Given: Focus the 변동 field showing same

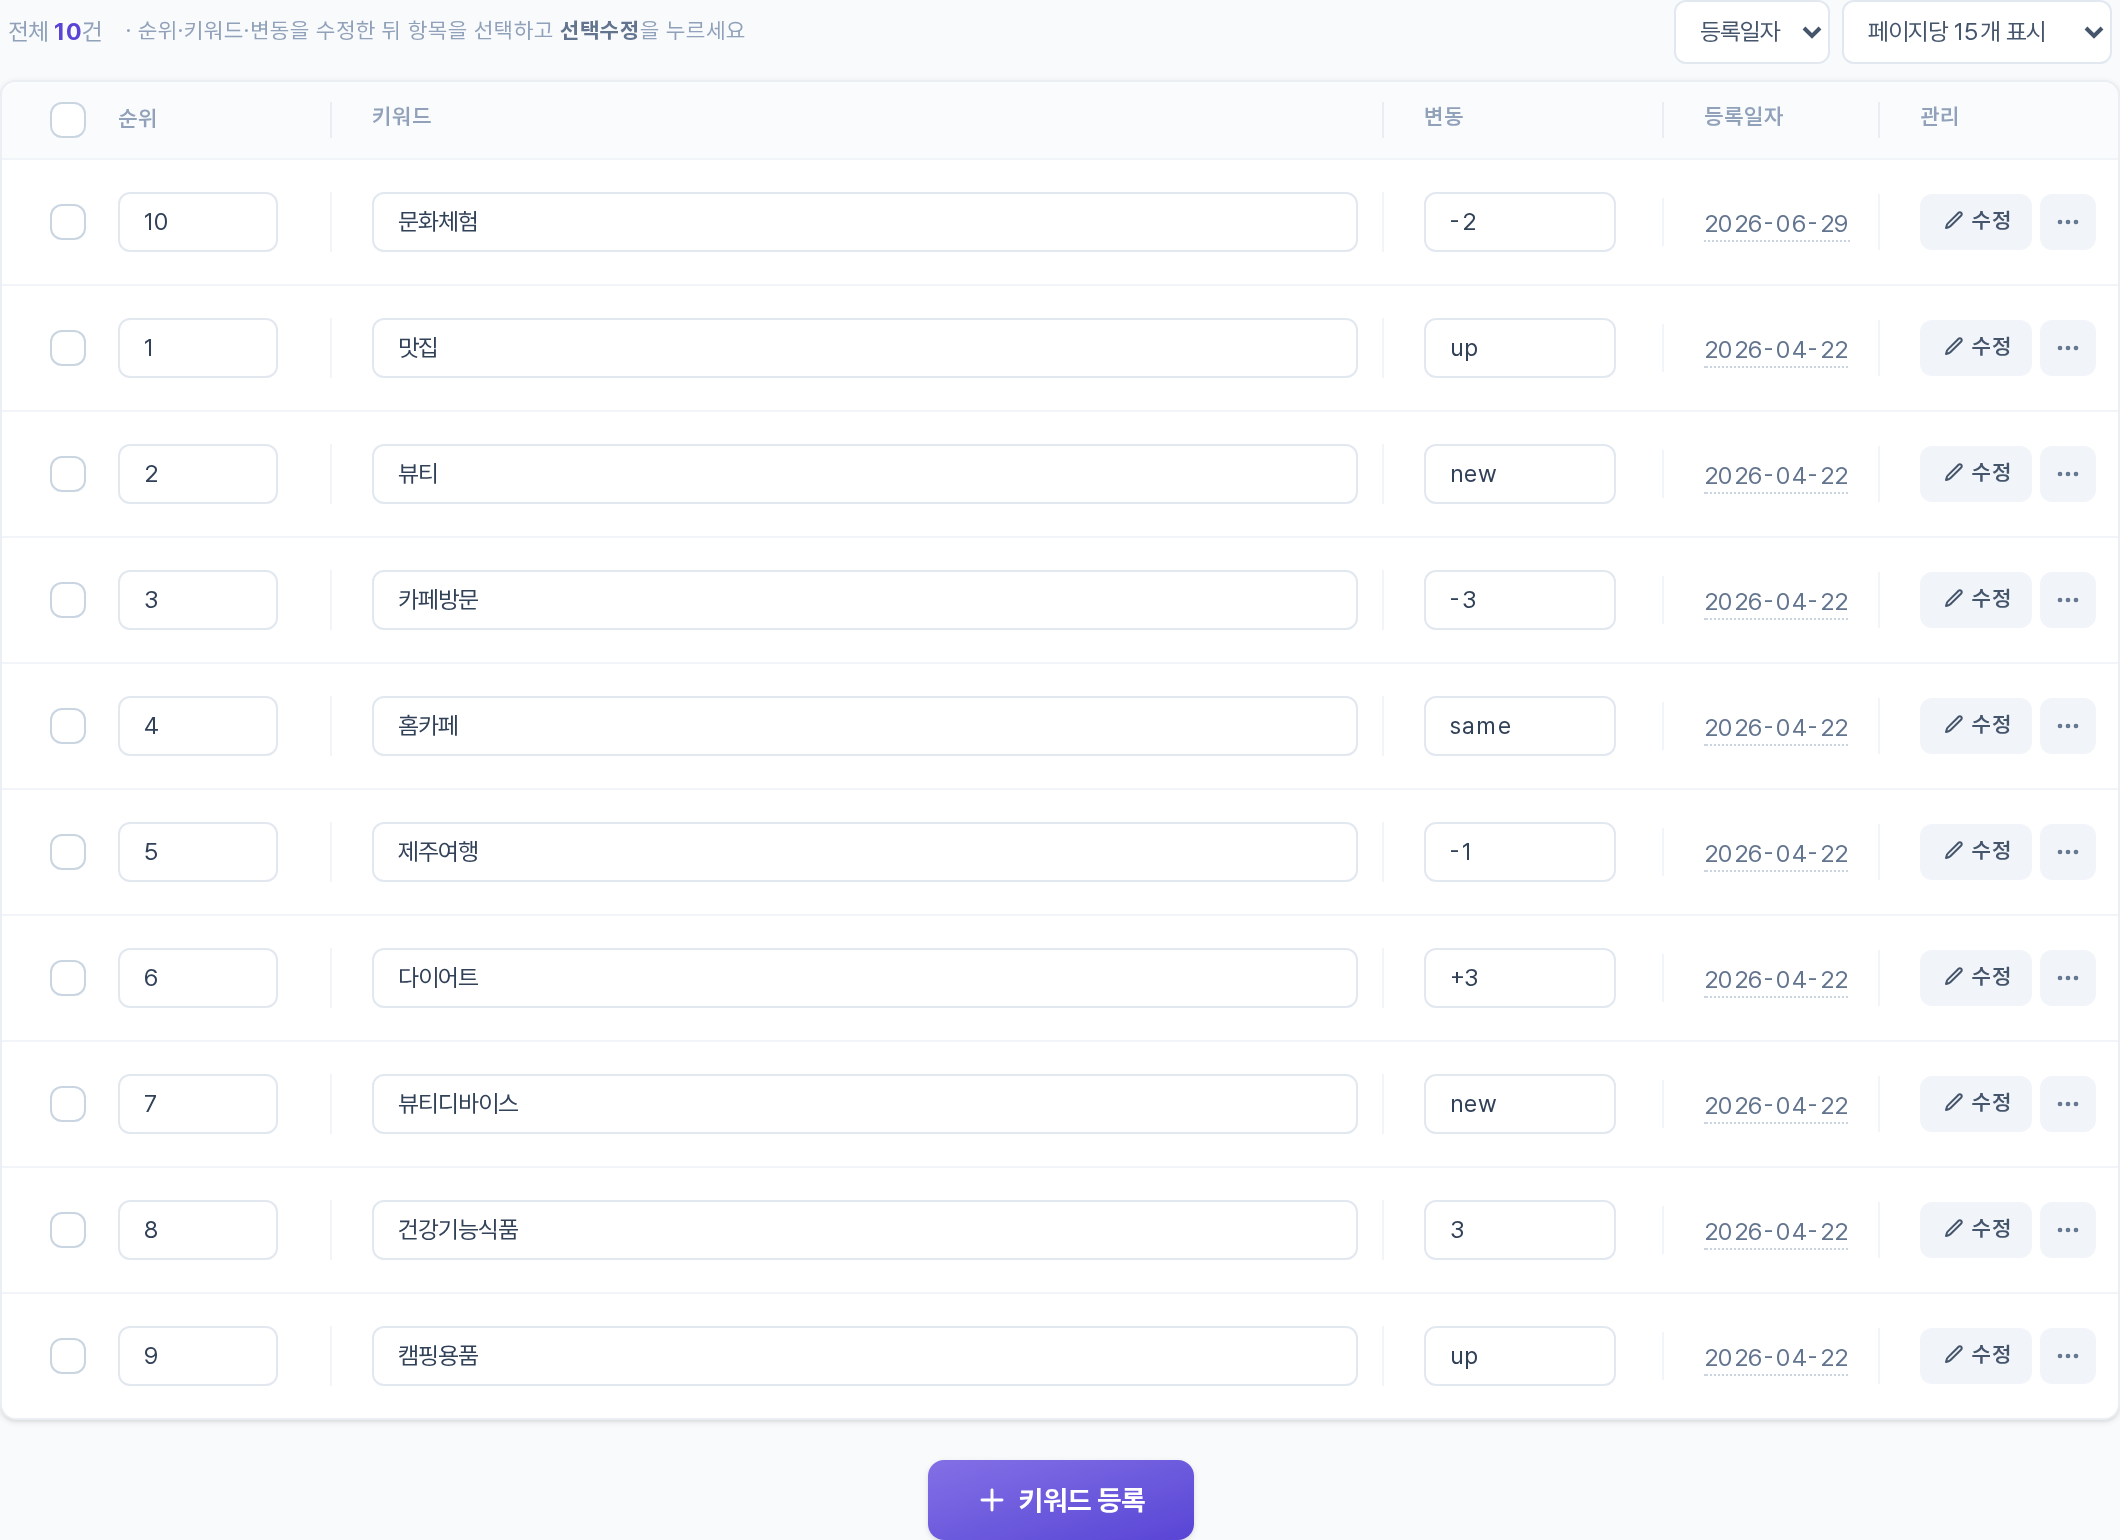Looking at the screenshot, I should coord(1519,726).
